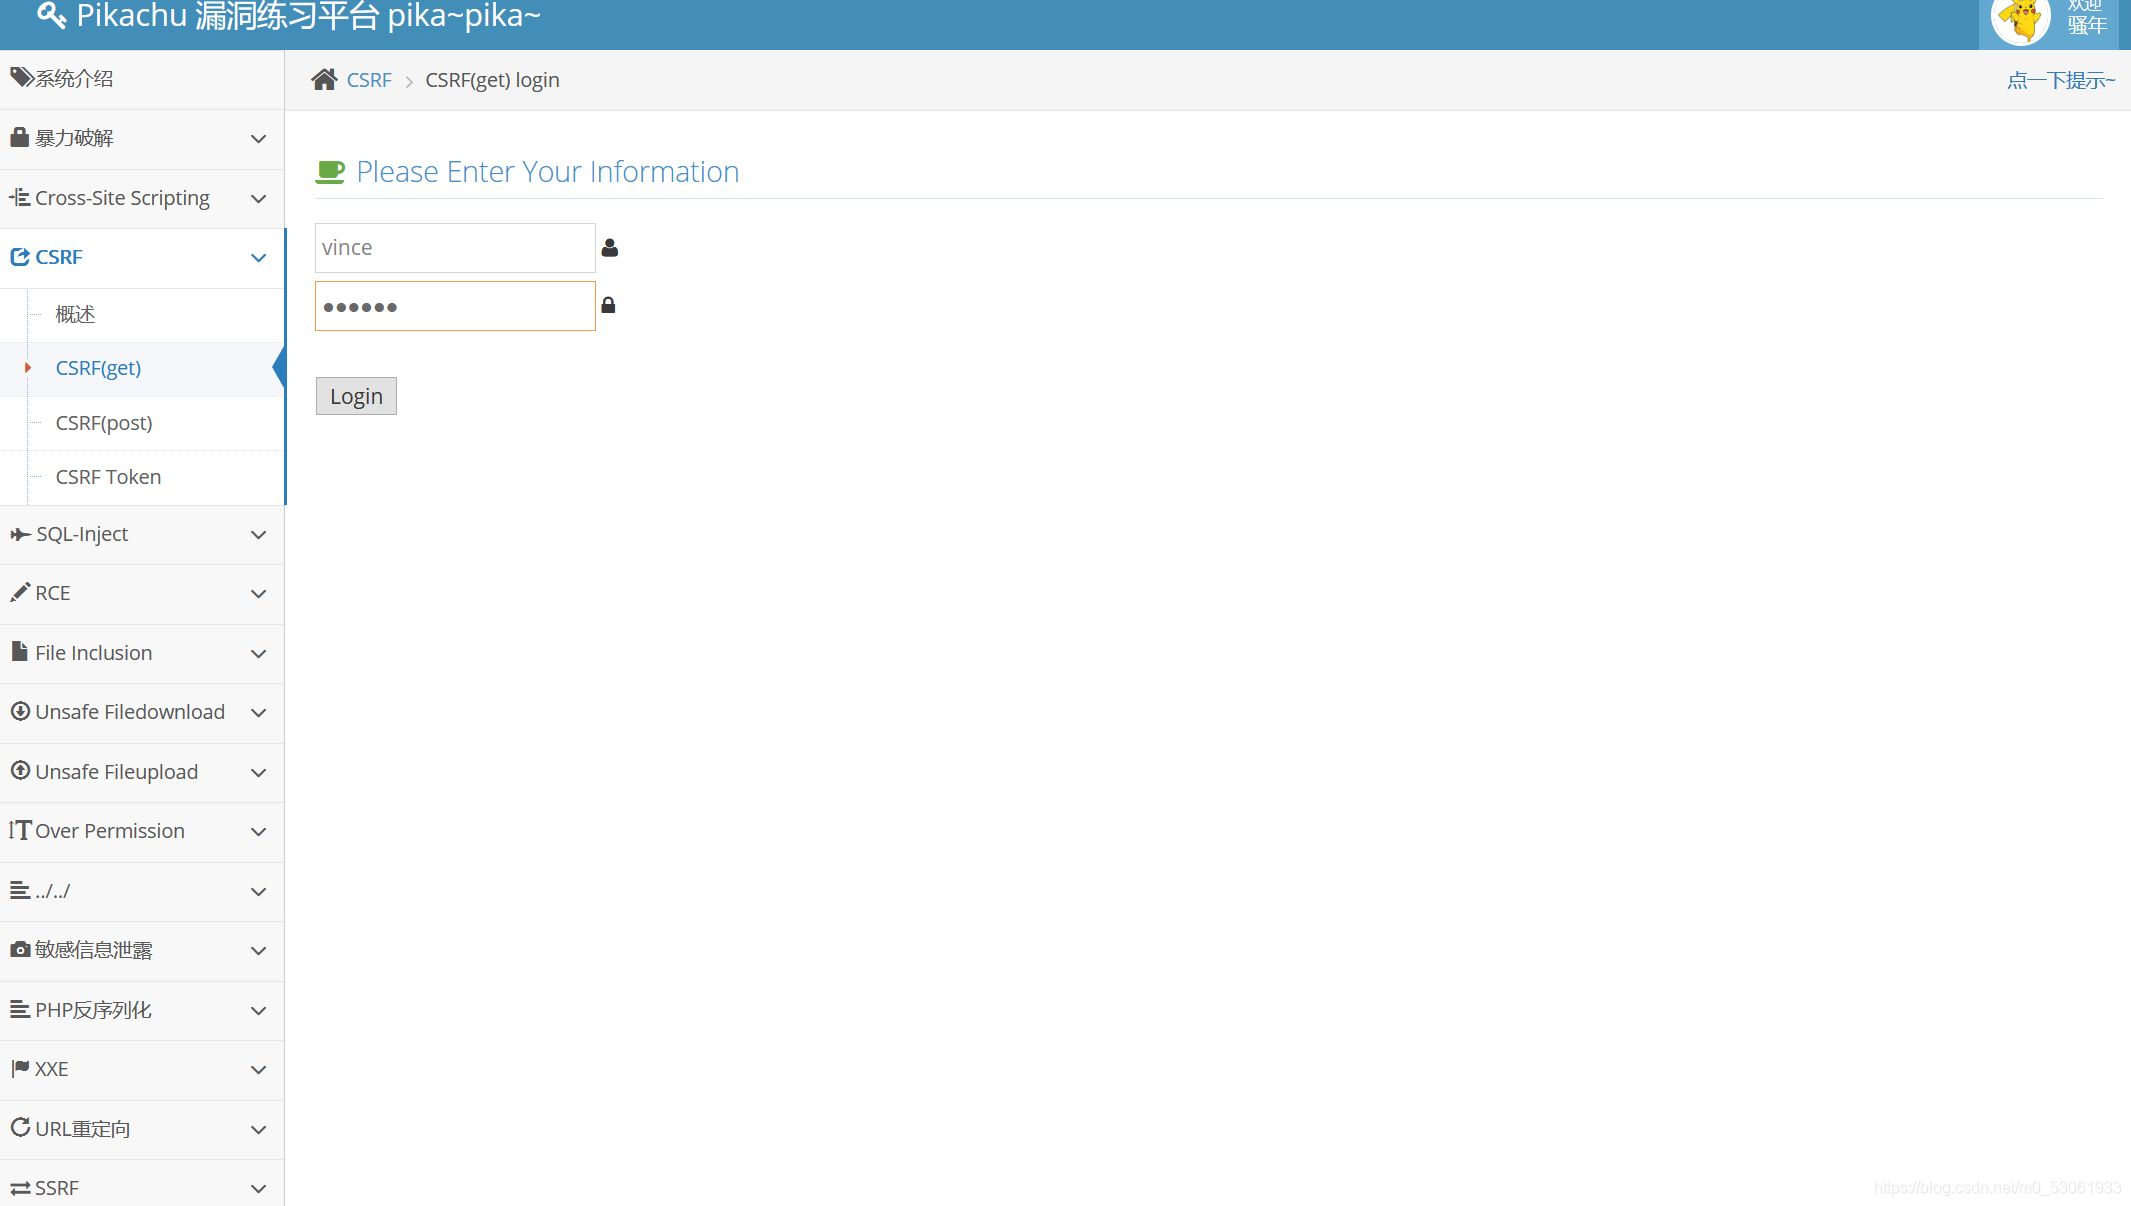The image size is (2131, 1206).
Task: Click the Cross-Site Scripting indent icon
Action: click(x=19, y=197)
